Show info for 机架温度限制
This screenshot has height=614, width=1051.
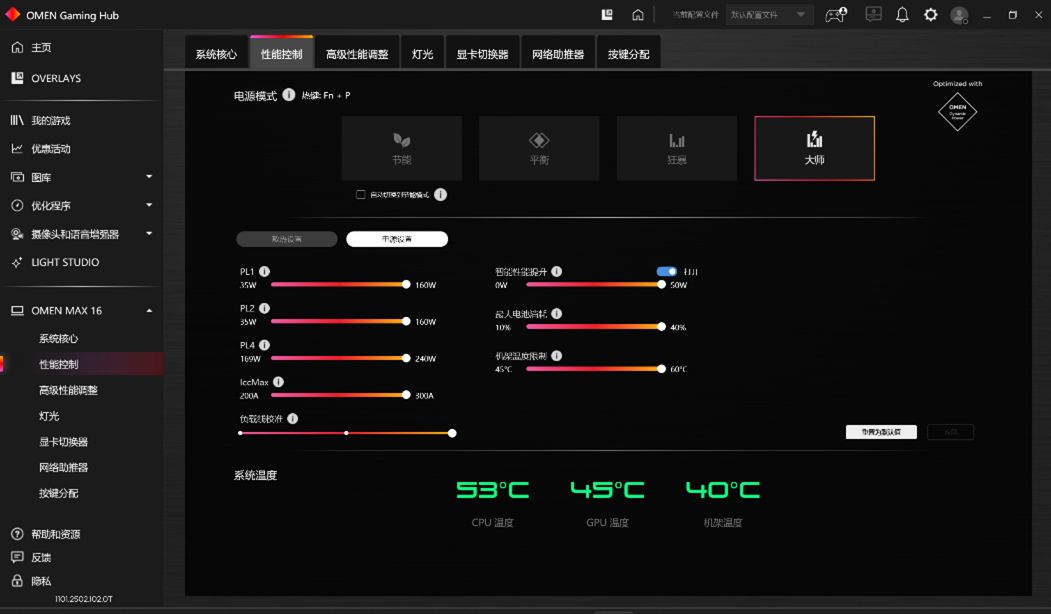pyautogui.click(x=556, y=356)
